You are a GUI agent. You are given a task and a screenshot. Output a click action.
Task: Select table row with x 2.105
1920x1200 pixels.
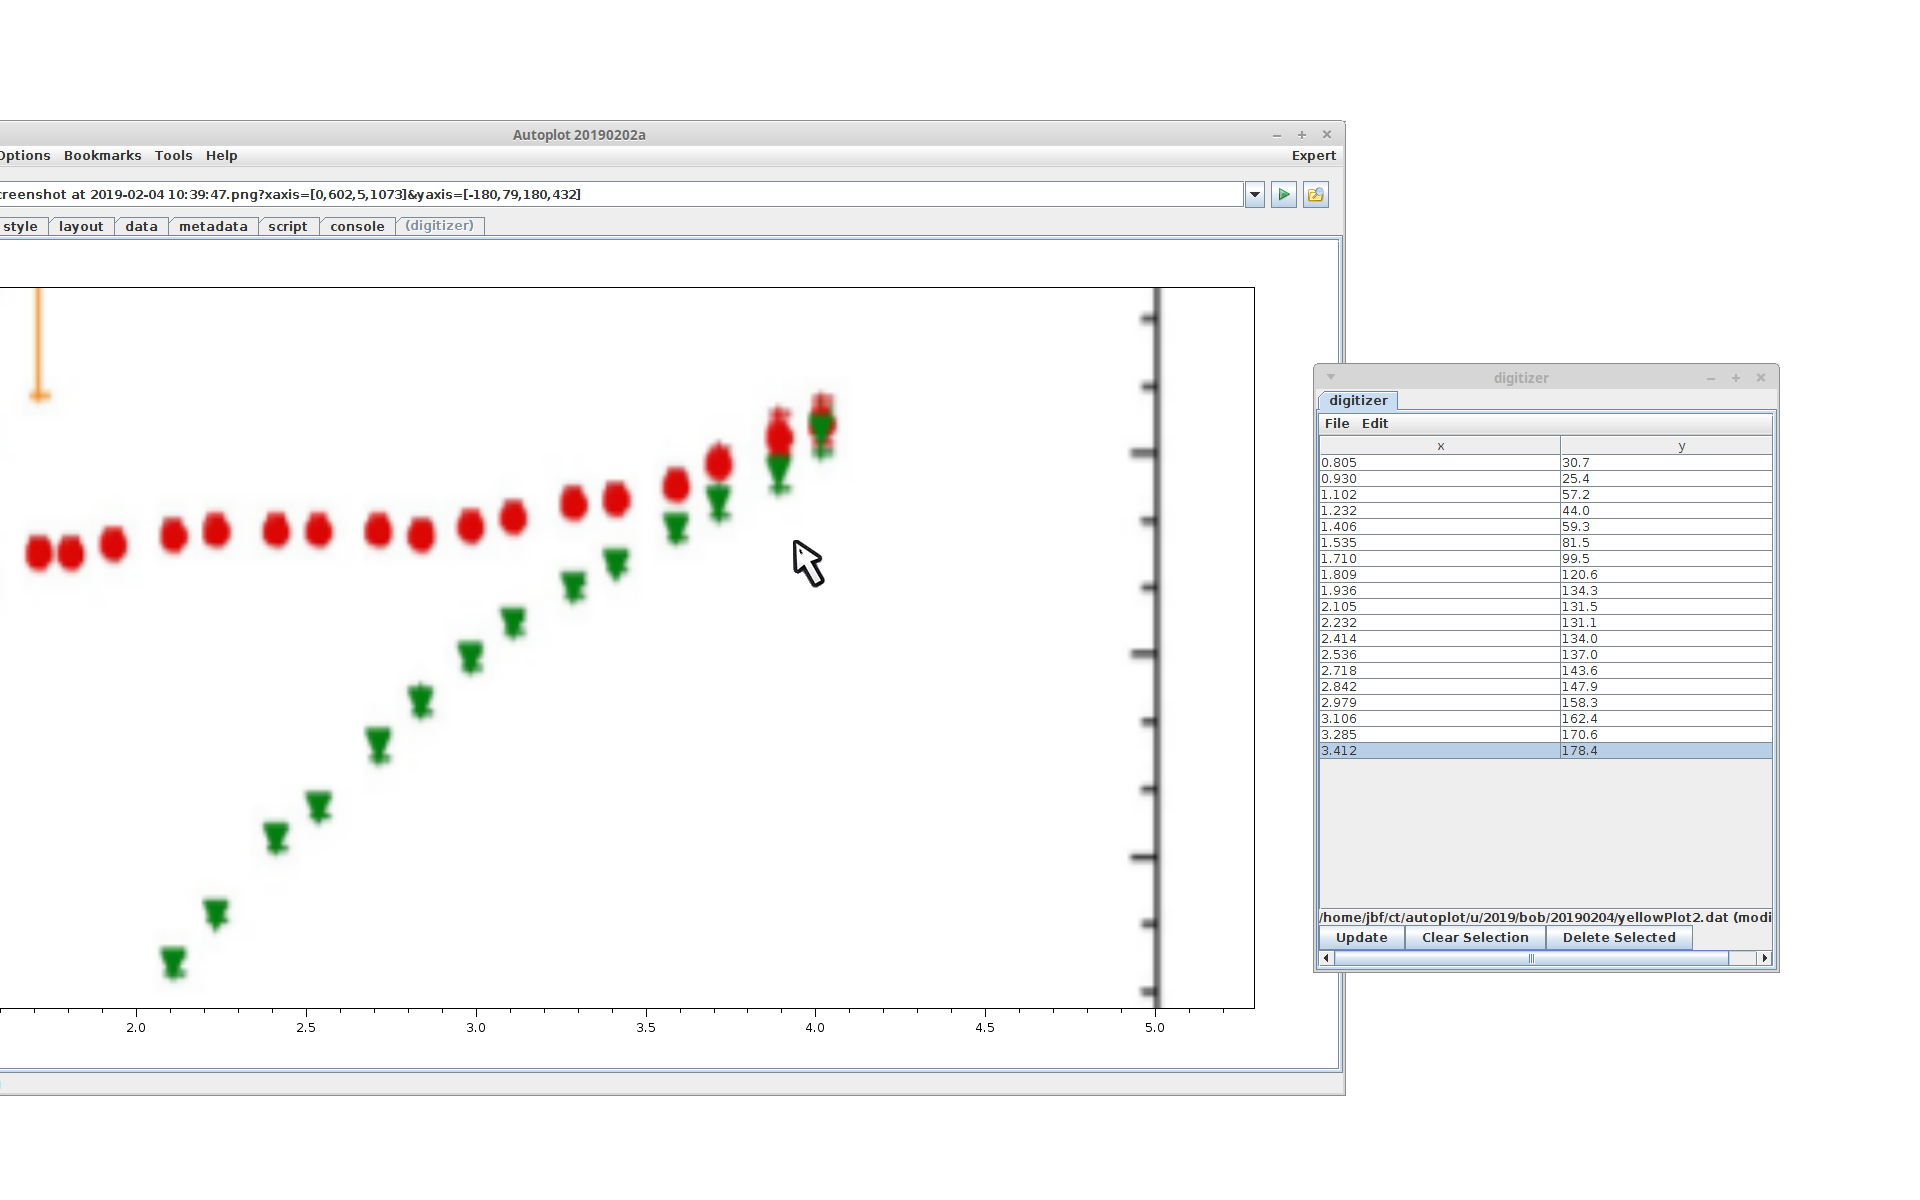click(1546, 607)
